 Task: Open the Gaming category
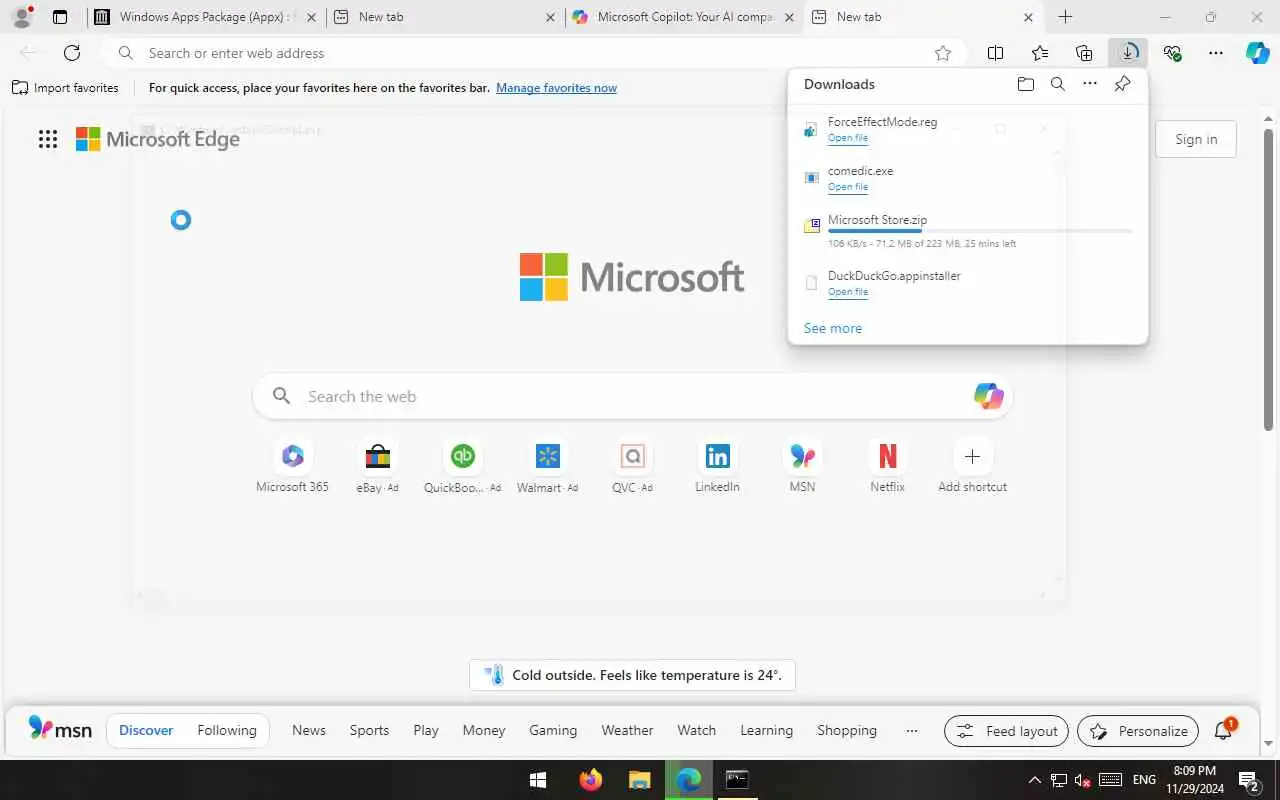tap(553, 731)
